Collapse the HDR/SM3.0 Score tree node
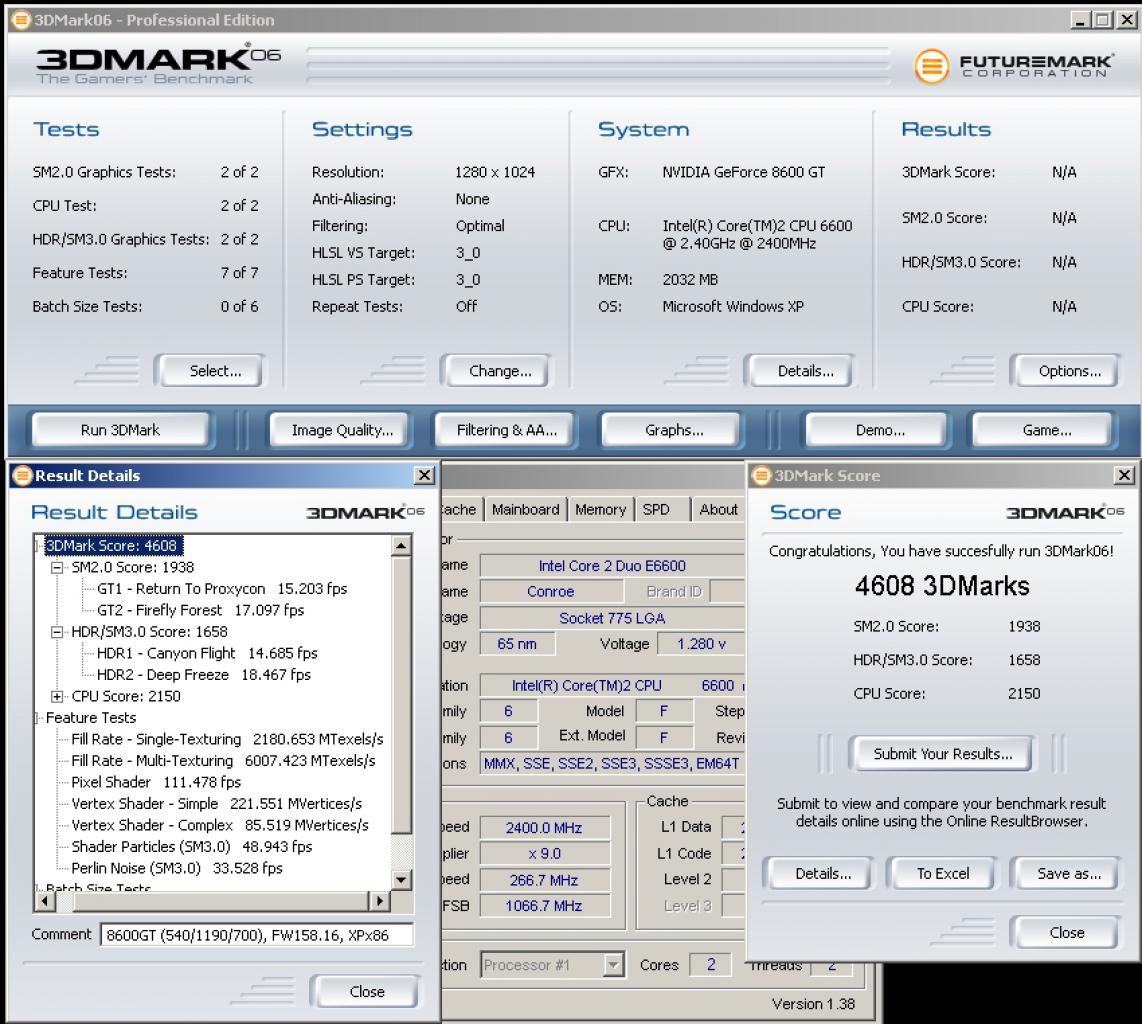This screenshot has height=1024, width=1142. [x=57, y=632]
